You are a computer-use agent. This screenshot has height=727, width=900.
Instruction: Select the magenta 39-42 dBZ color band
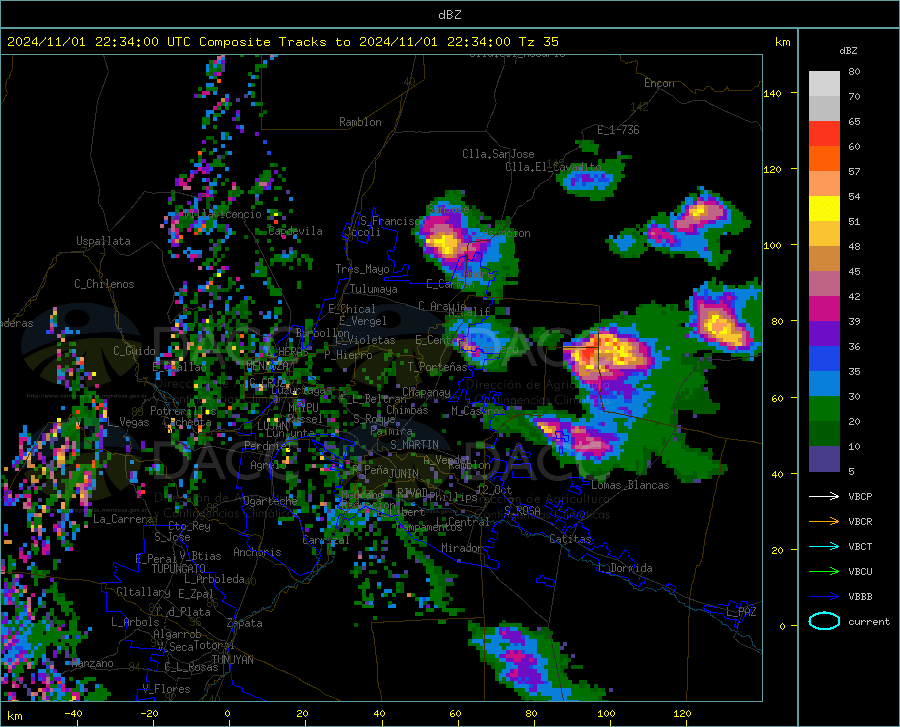coord(824,309)
